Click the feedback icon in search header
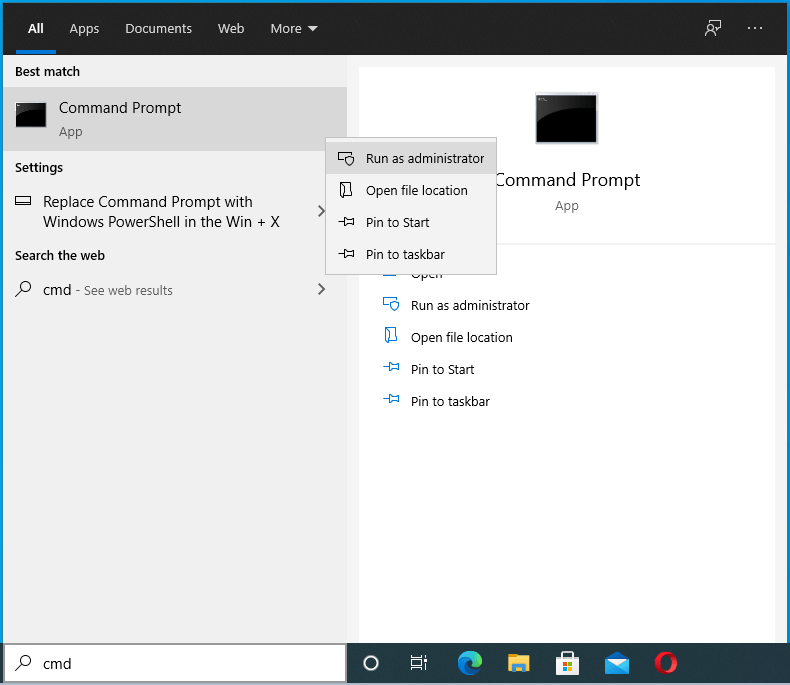Screen dimensions: 790x685 (x=712, y=28)
